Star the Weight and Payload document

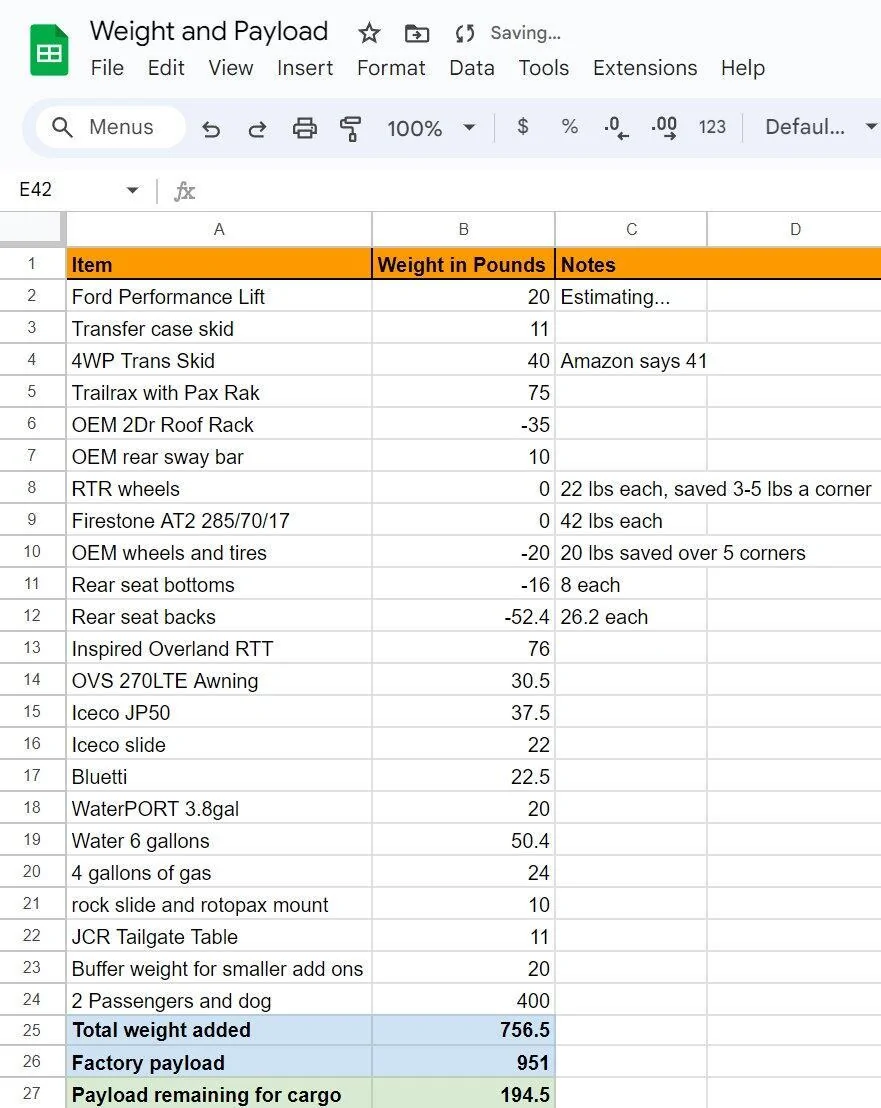click(369, 33)
